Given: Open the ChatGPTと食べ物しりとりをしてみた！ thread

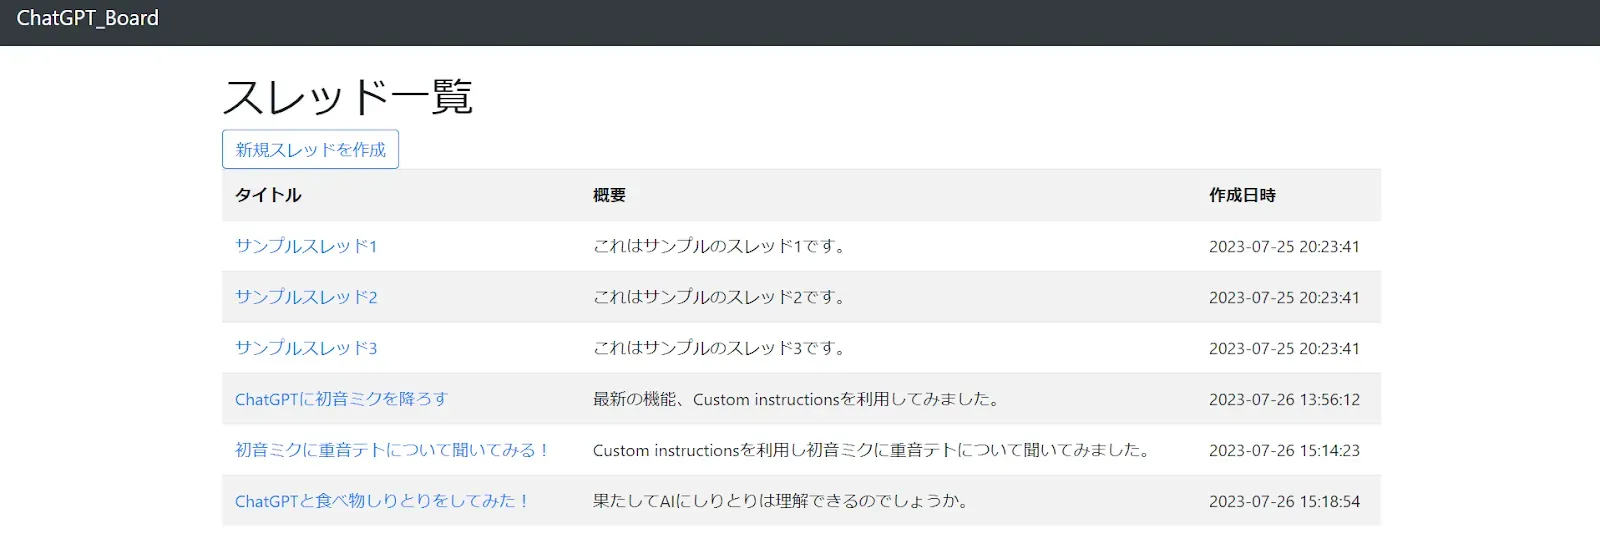Looking at the screenshot, I should coord(382,501).
